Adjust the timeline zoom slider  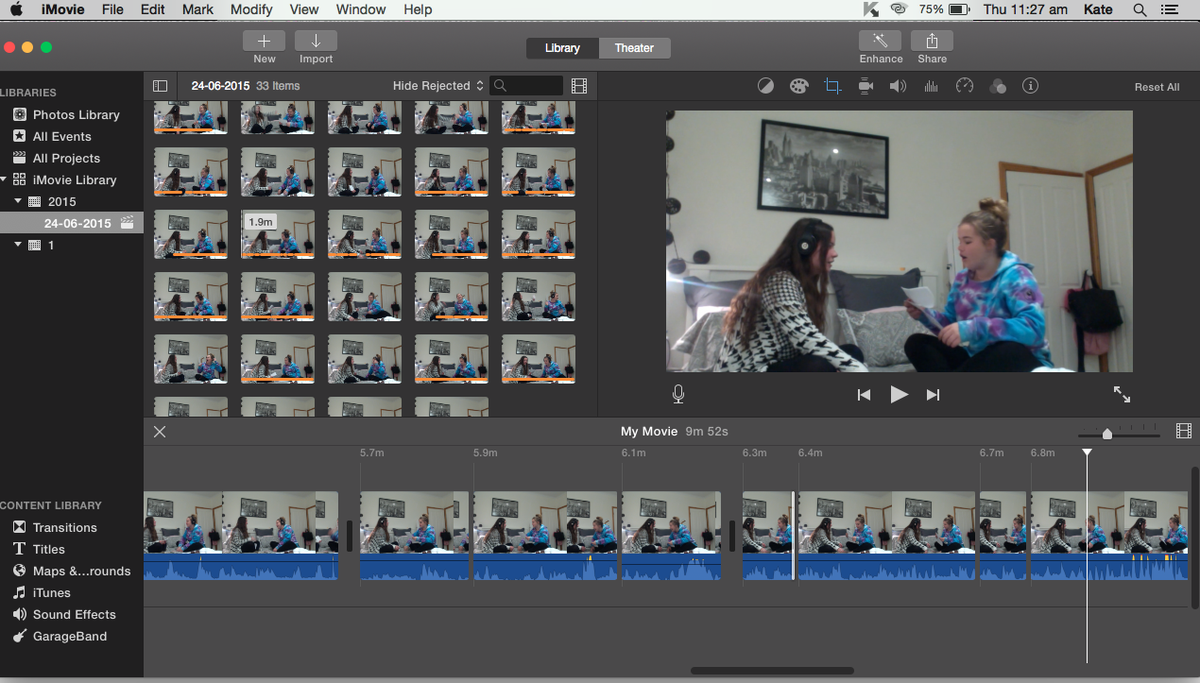[x=1107, y=433]
